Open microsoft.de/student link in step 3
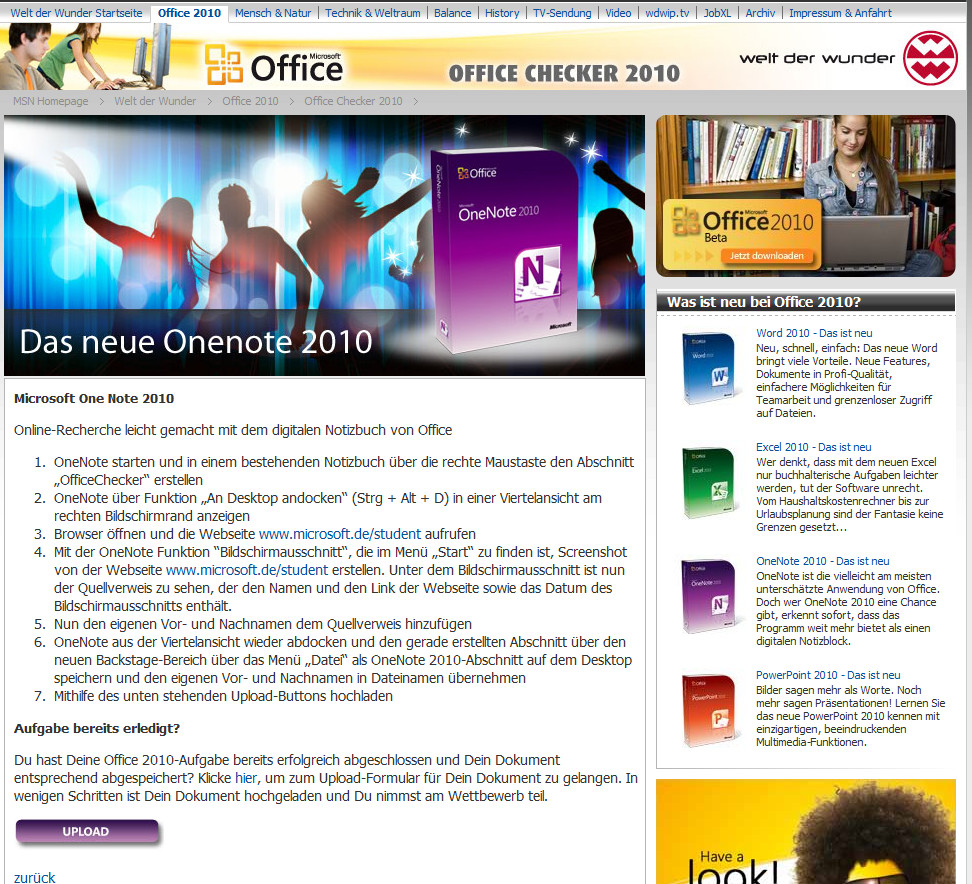Image resolution: width=972 pixels, height=884 pixels. tap(340, 534)
